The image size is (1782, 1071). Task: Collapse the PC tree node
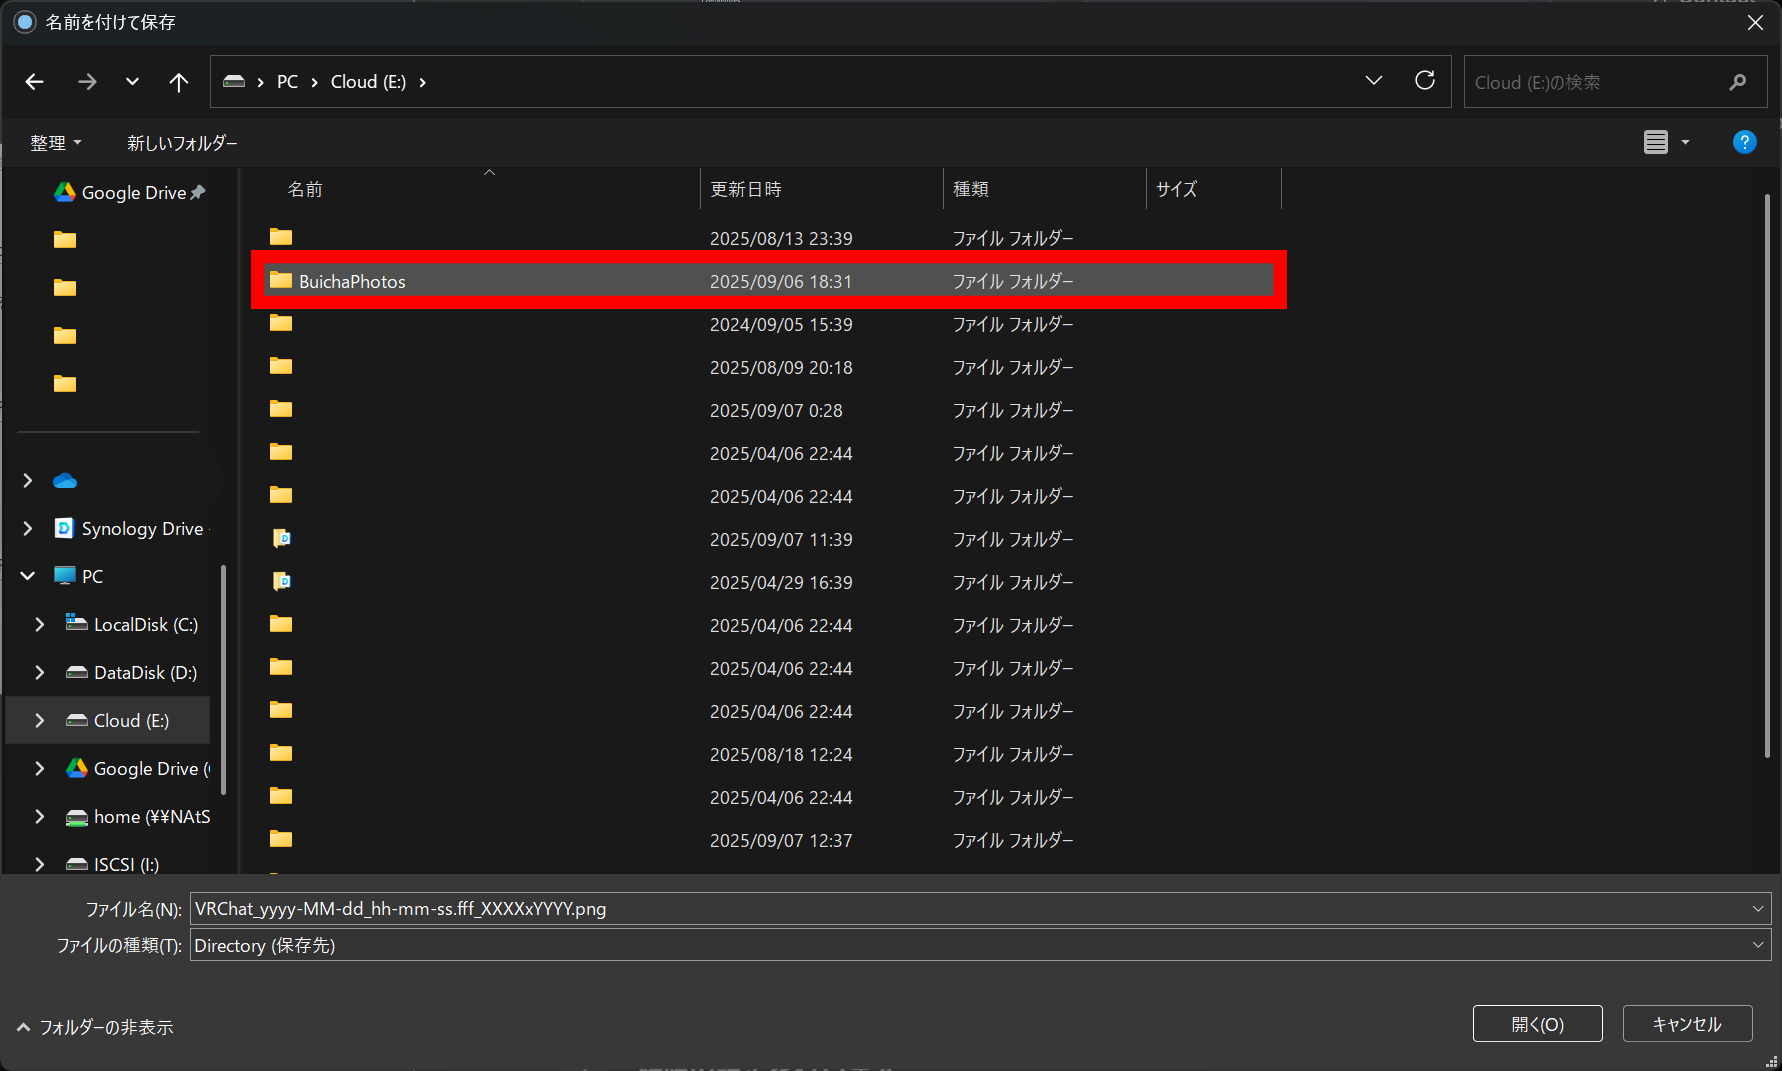(28, 576)
